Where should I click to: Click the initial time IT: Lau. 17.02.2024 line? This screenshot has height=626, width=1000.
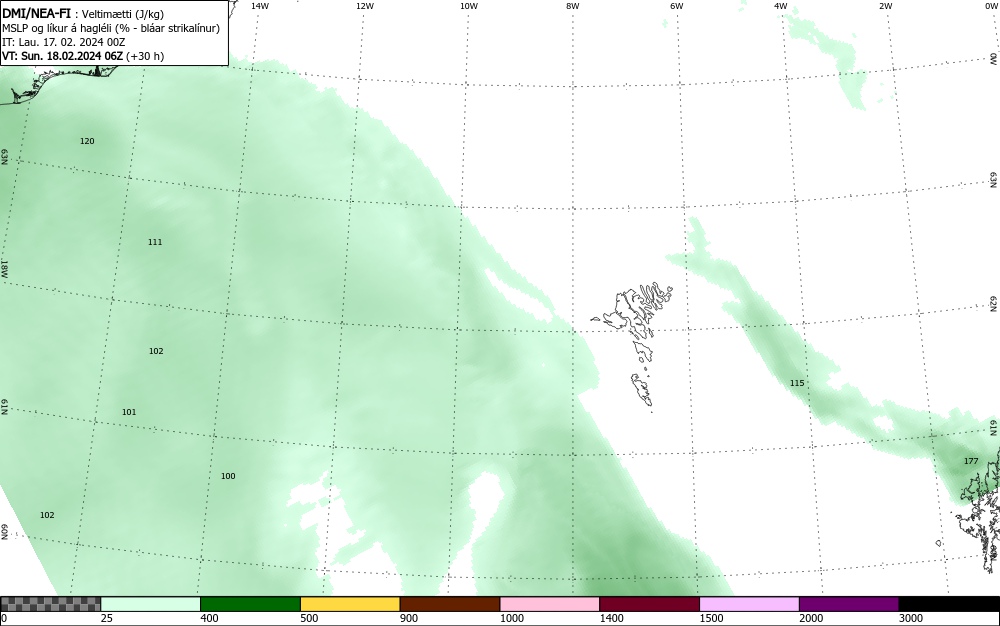pyautogui.click(x=64, y=42)
